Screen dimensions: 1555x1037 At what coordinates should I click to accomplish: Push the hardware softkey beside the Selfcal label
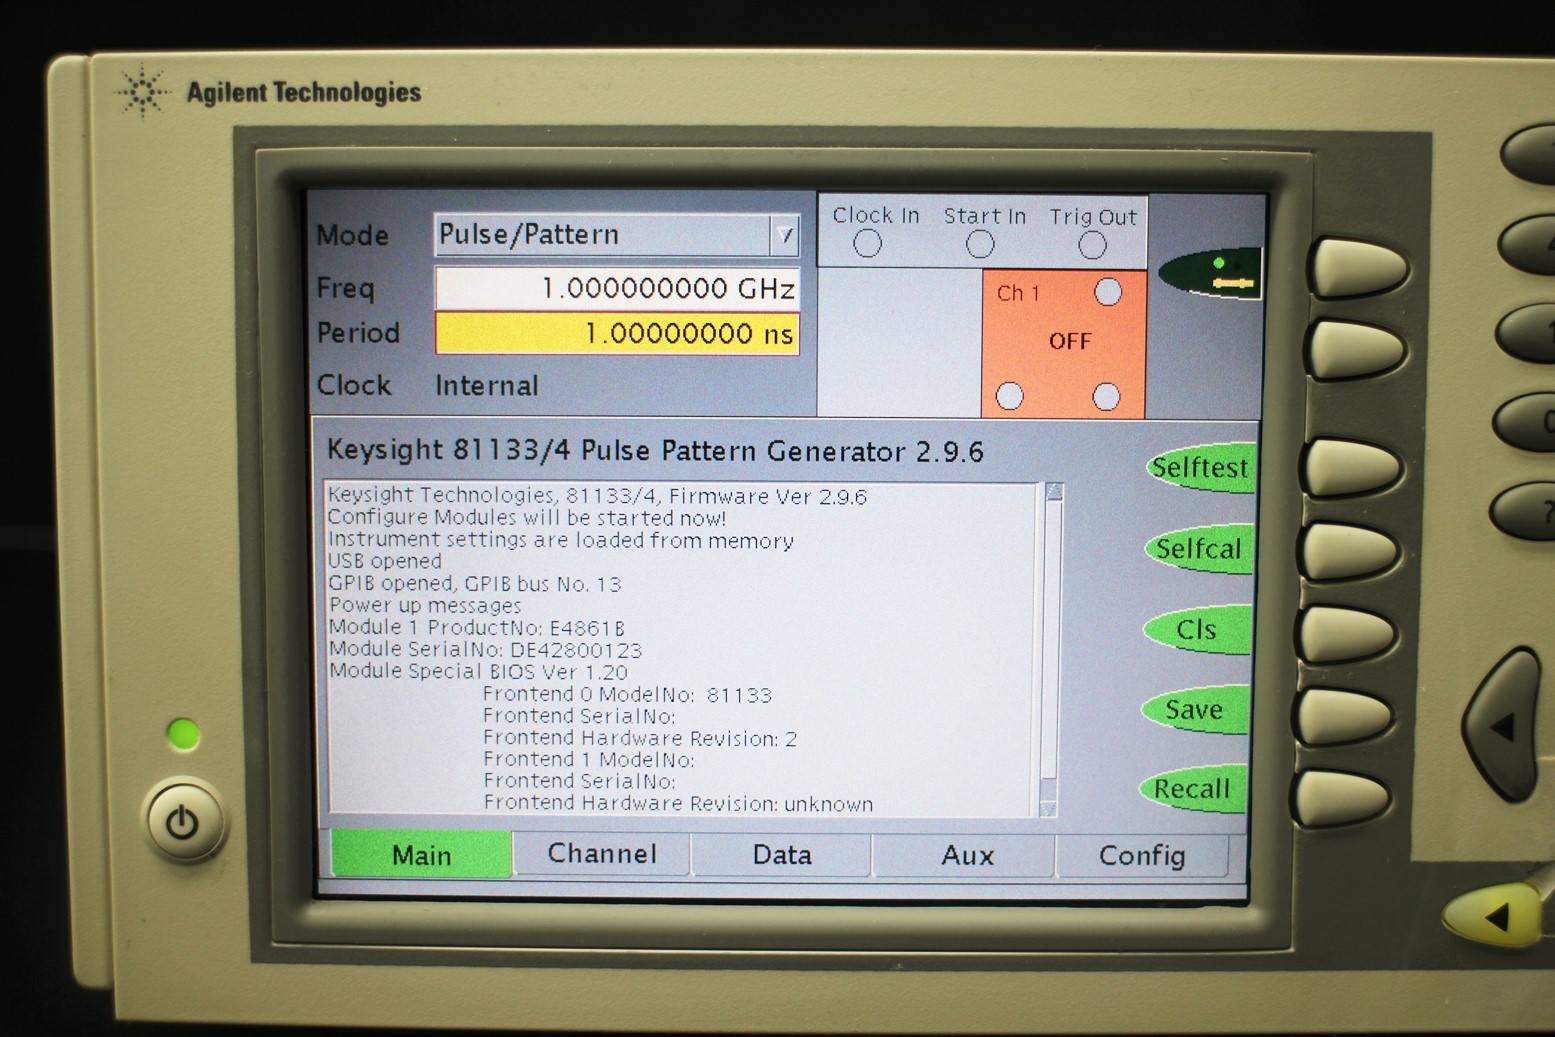click(1347, 551)
